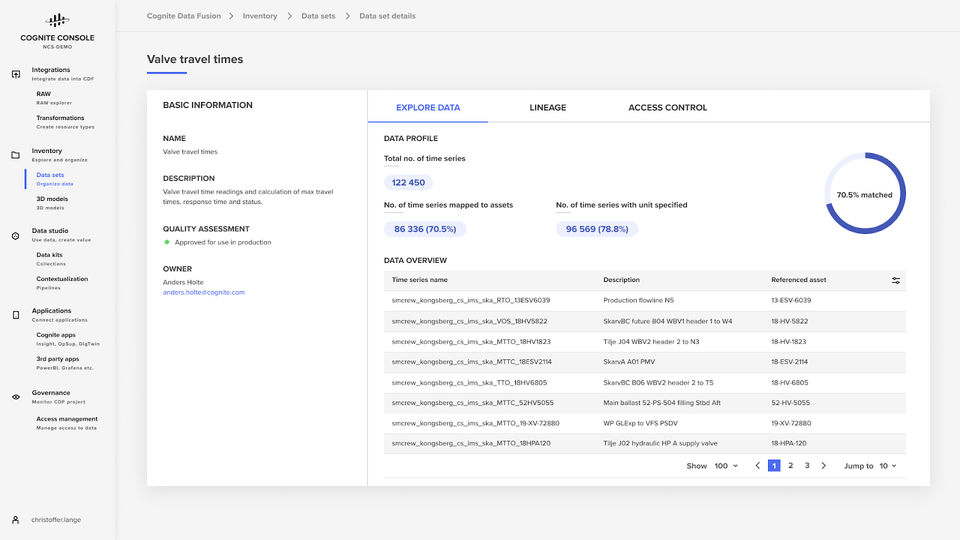Click the Governance eye icon
This screenshot has height=540, width=960.
click(x=16, y=397)
